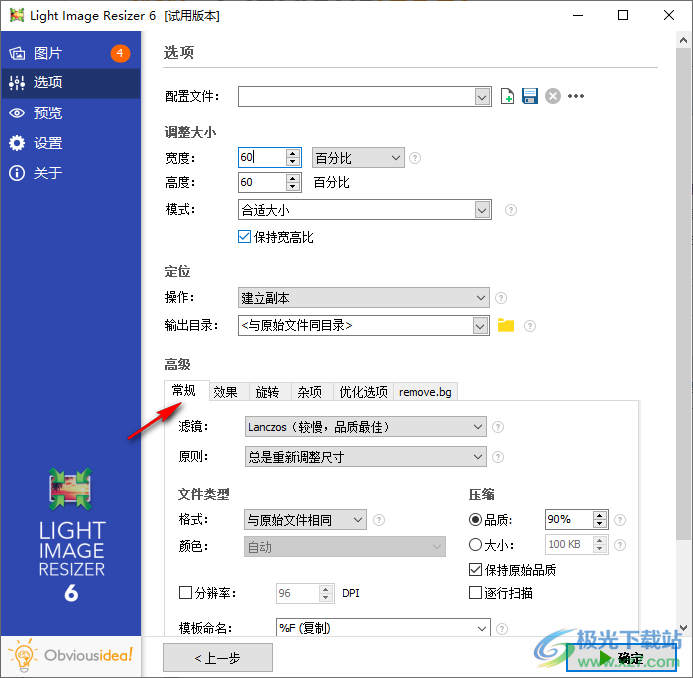Click the 确定 button

click(621, 658)
